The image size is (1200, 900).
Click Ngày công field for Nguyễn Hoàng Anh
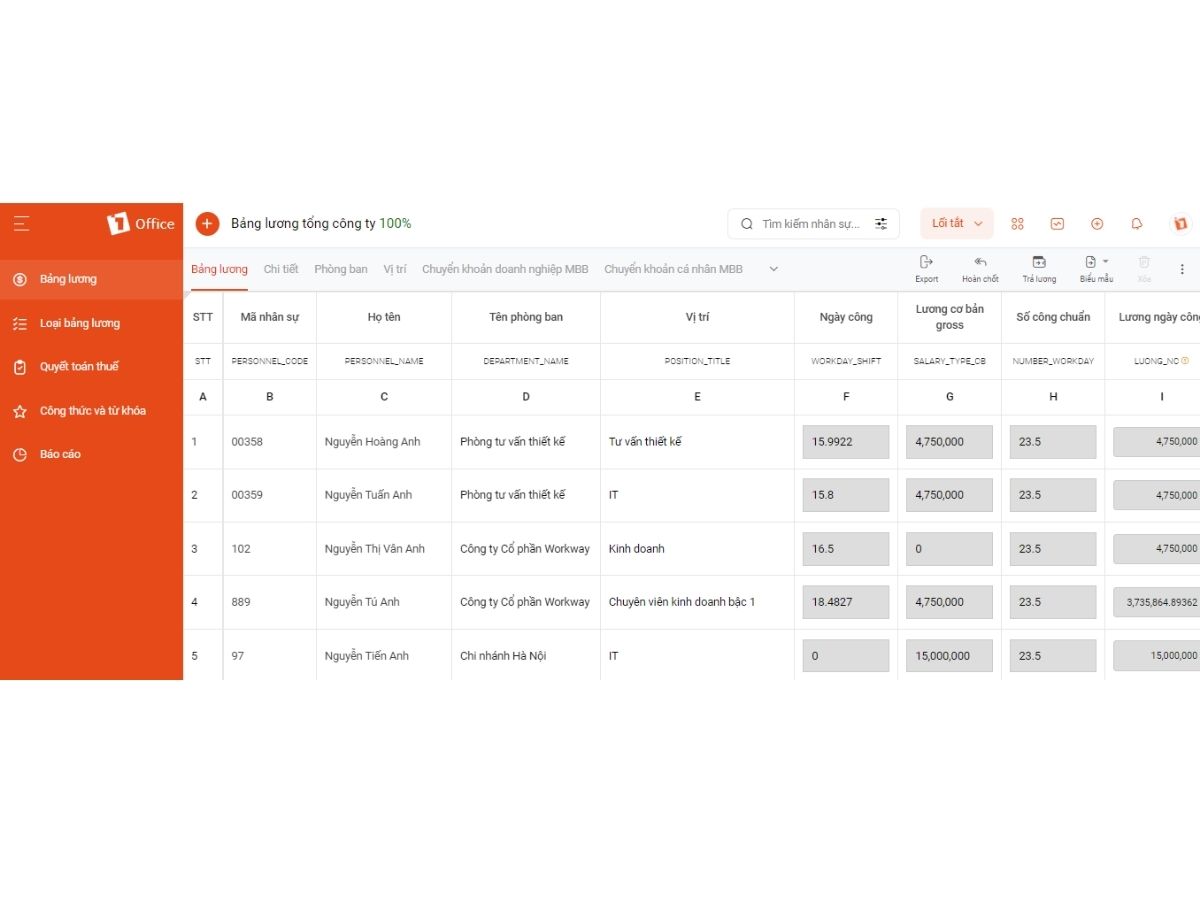tap(845, 442)
